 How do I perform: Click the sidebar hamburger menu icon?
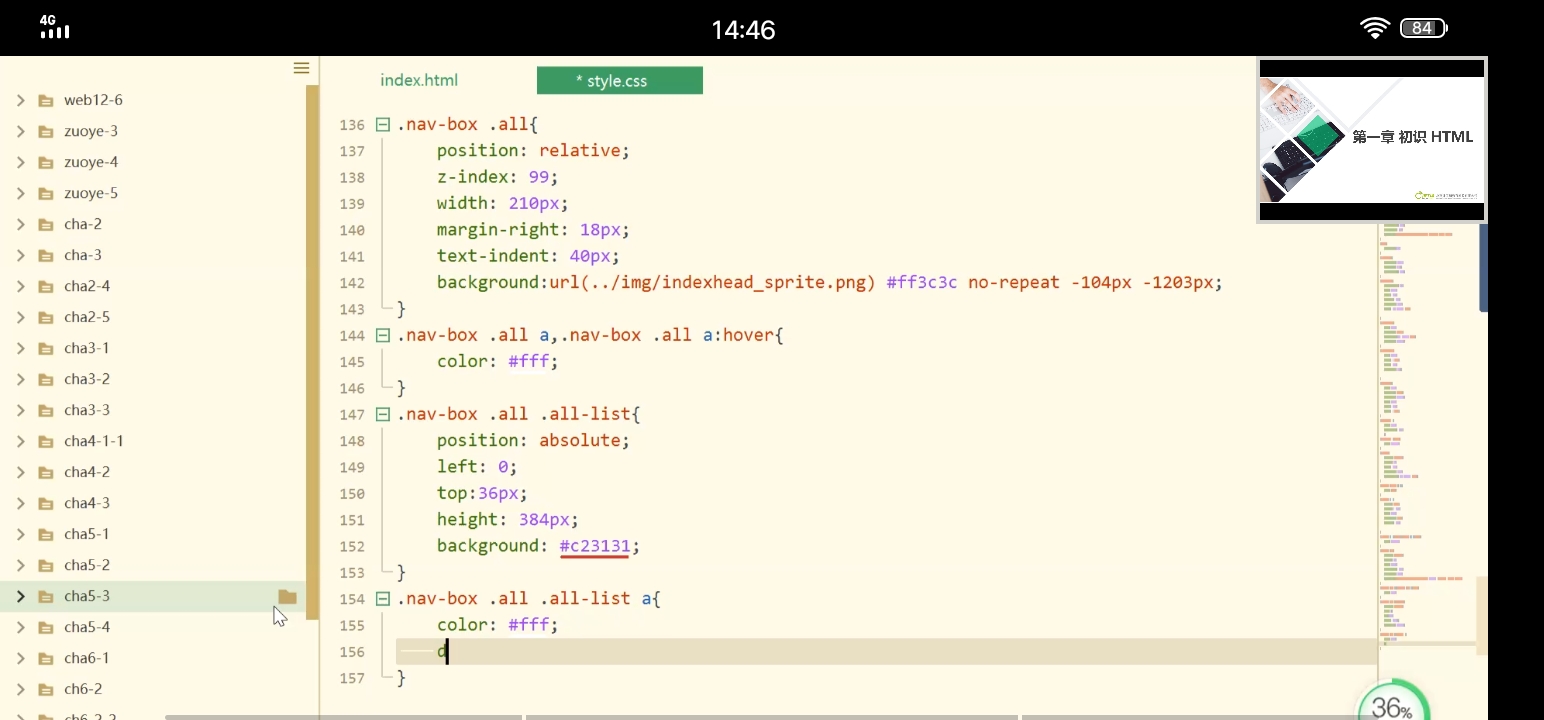click(301, 68)
